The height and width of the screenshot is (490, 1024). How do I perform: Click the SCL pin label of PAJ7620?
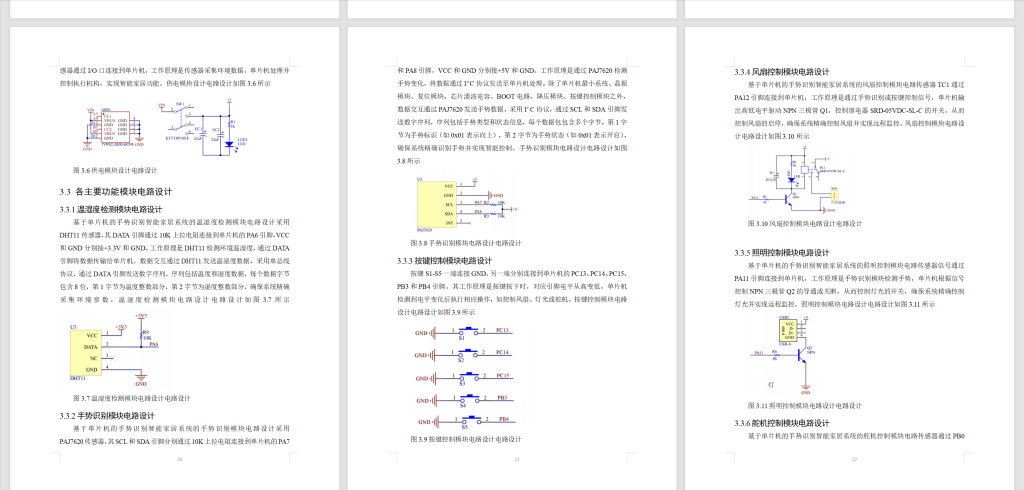coord(449,204)
